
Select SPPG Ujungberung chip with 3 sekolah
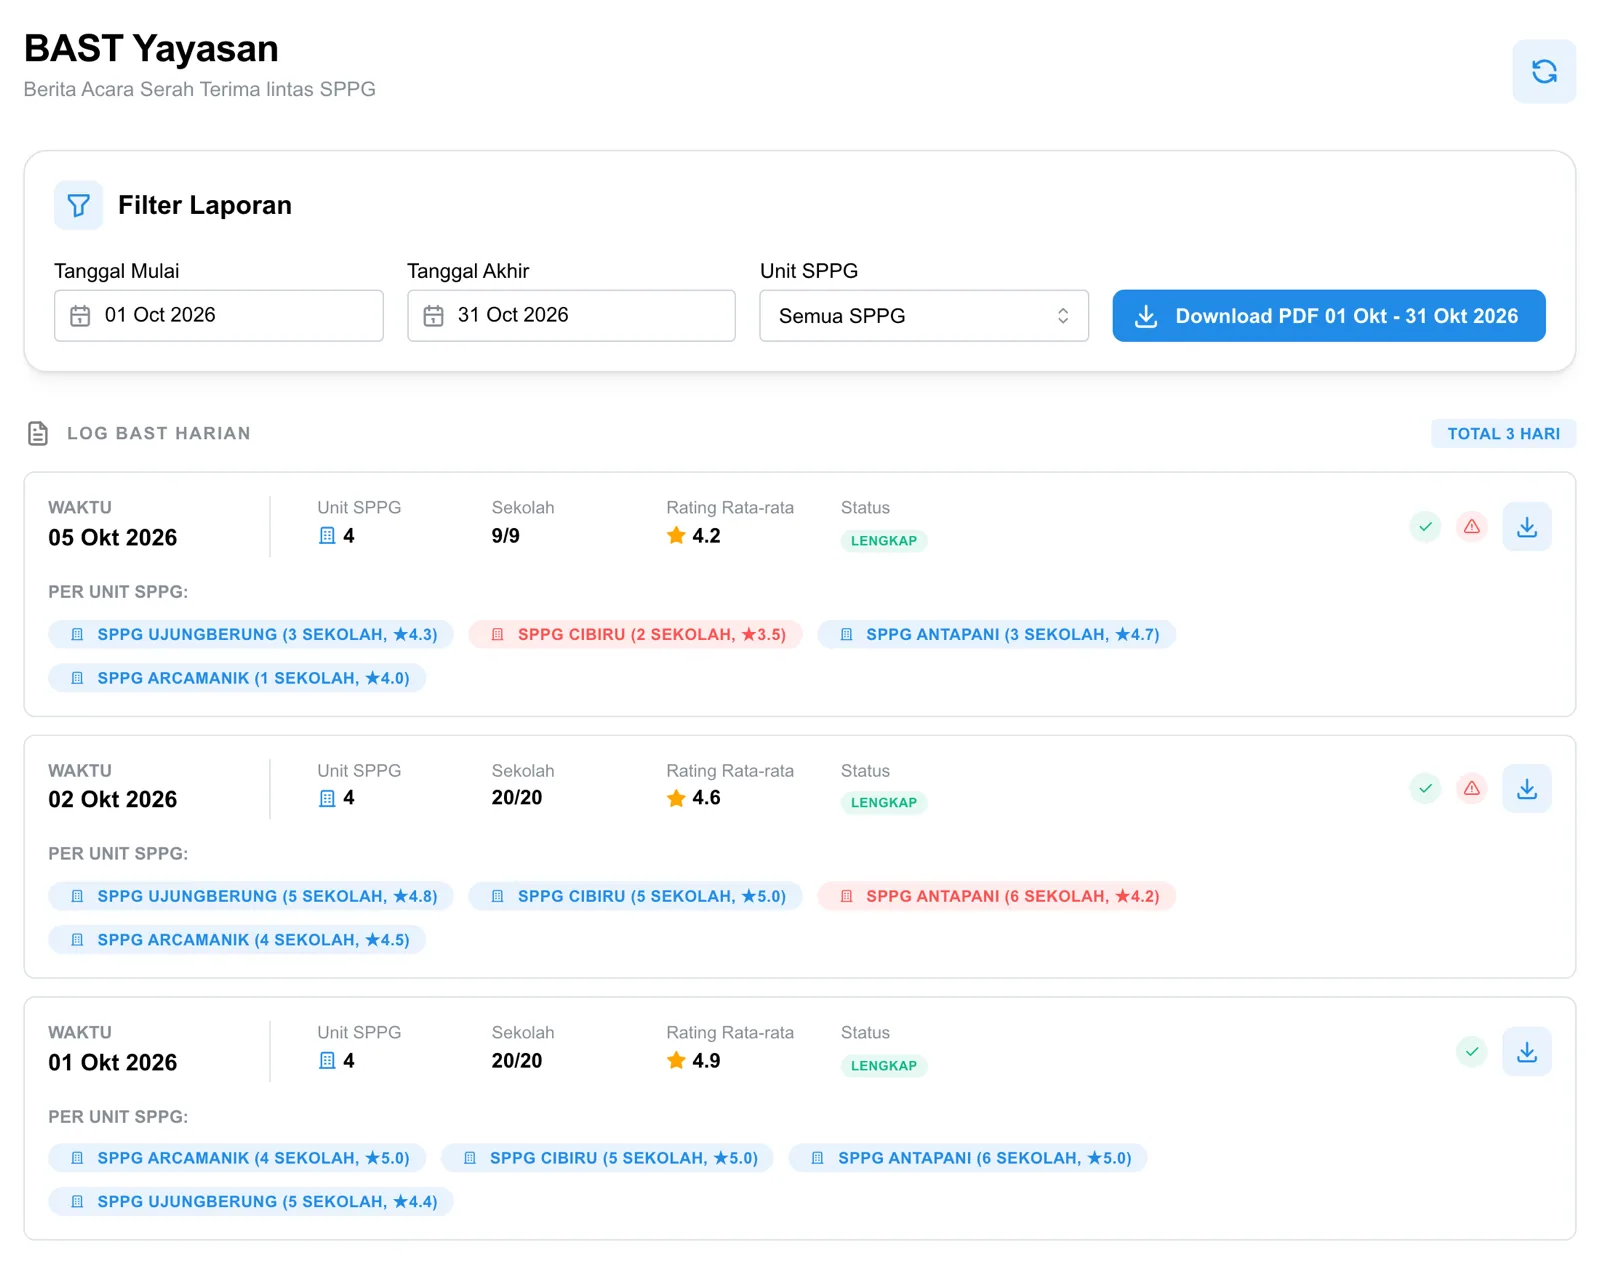click(251, 635)
